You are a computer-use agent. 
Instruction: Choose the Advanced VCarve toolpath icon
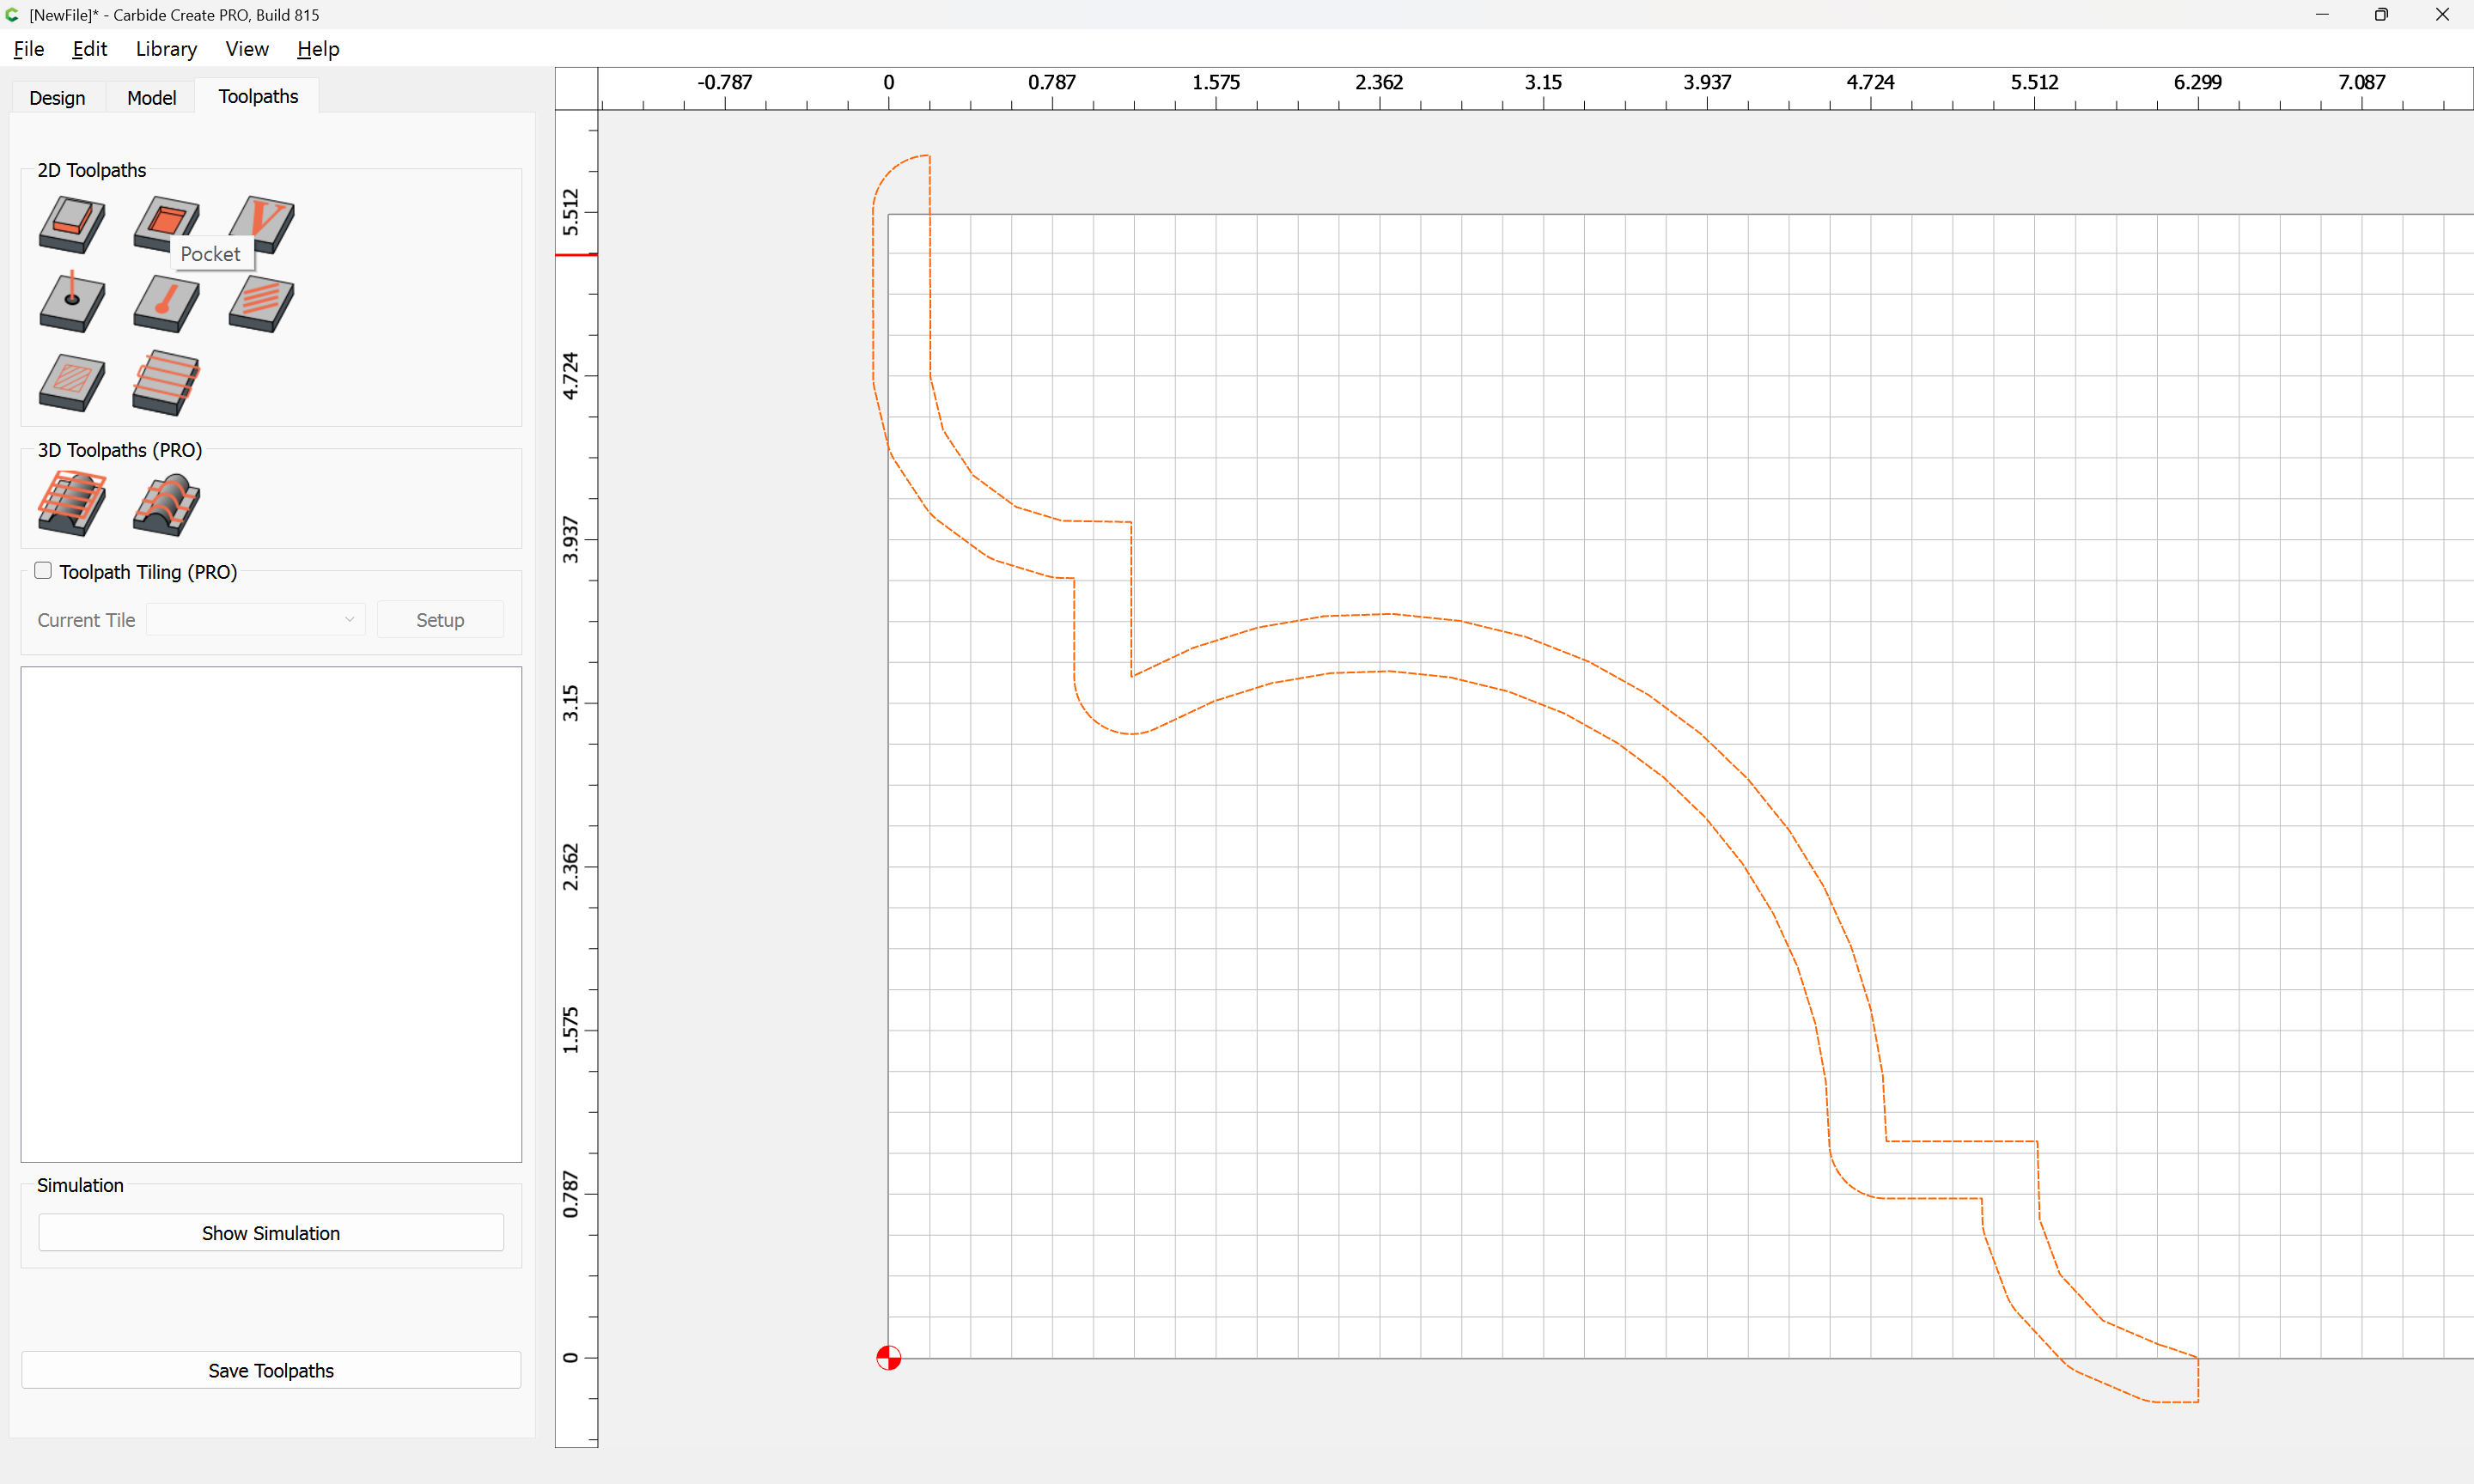(x=72, y=383)
